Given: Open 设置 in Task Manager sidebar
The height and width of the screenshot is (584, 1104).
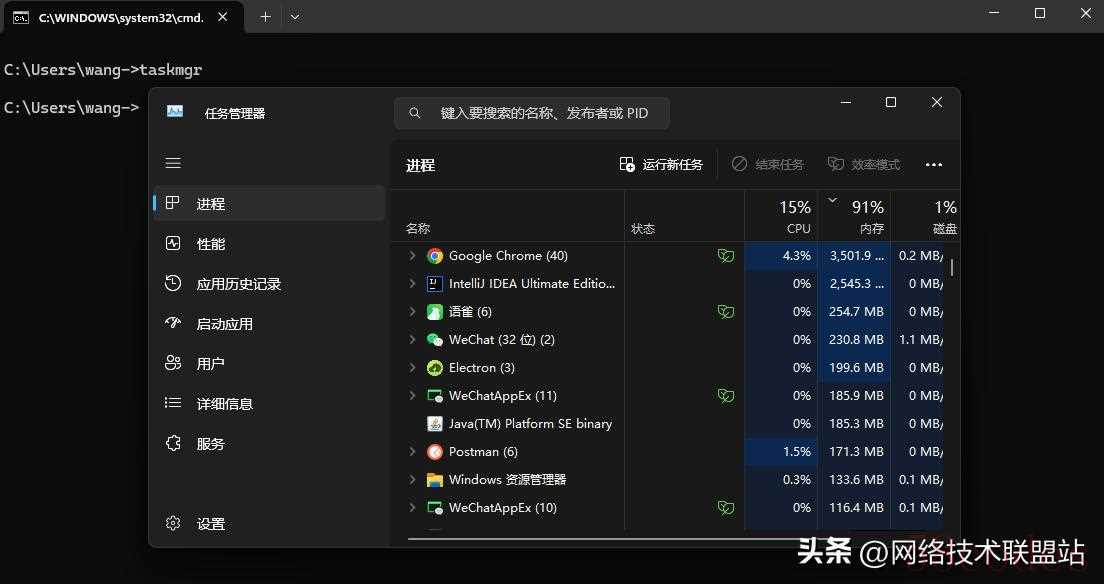Looking at the screenshot, I should click(x=210, y=524).
